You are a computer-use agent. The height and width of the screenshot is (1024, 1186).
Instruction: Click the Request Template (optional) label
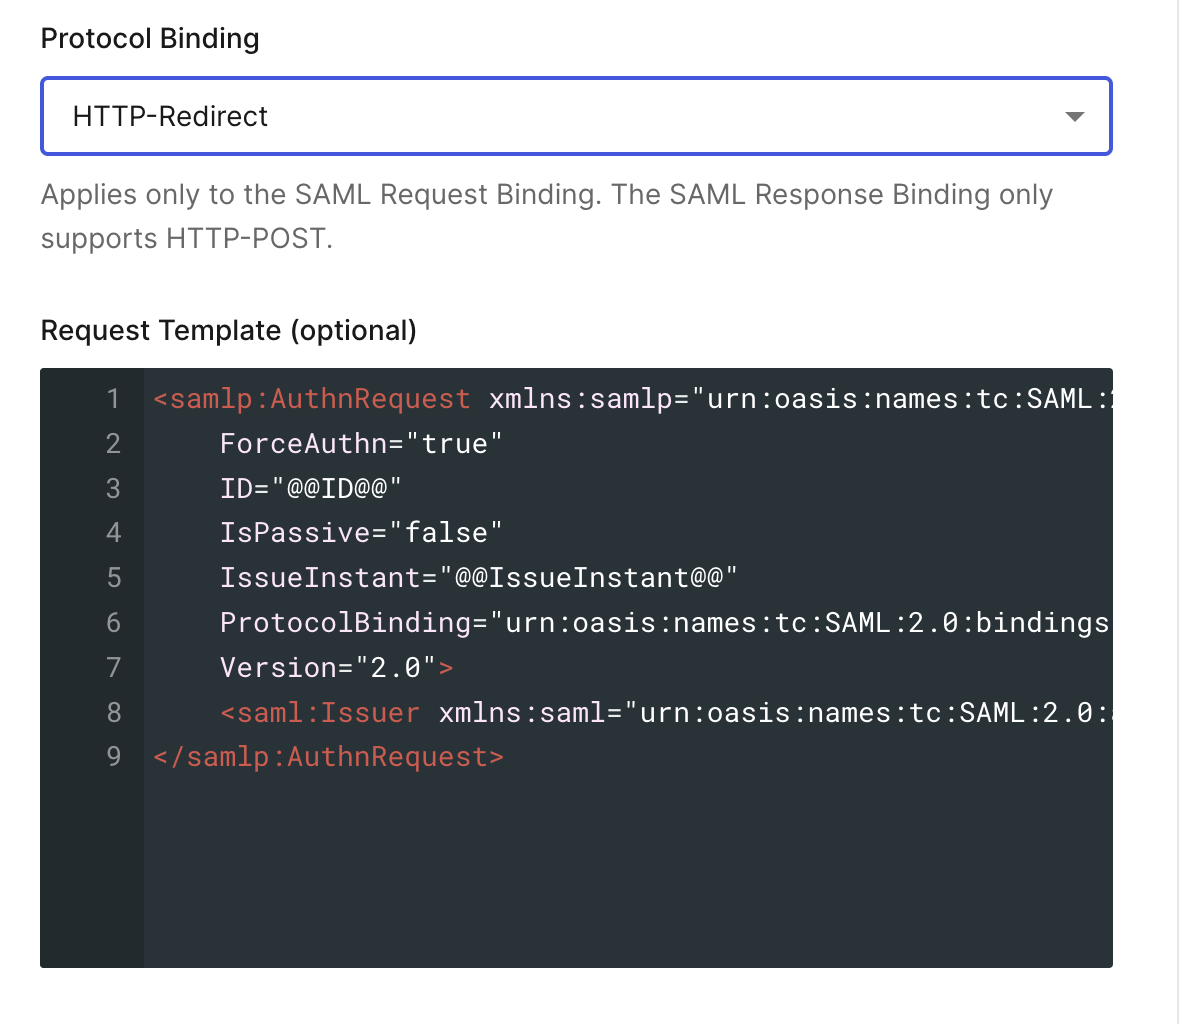(228, 331)
